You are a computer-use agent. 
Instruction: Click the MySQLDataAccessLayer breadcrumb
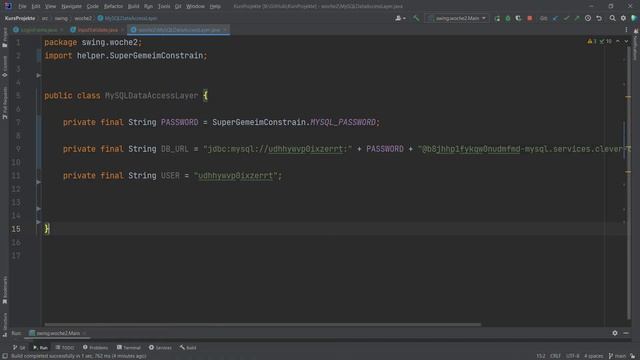128,18
